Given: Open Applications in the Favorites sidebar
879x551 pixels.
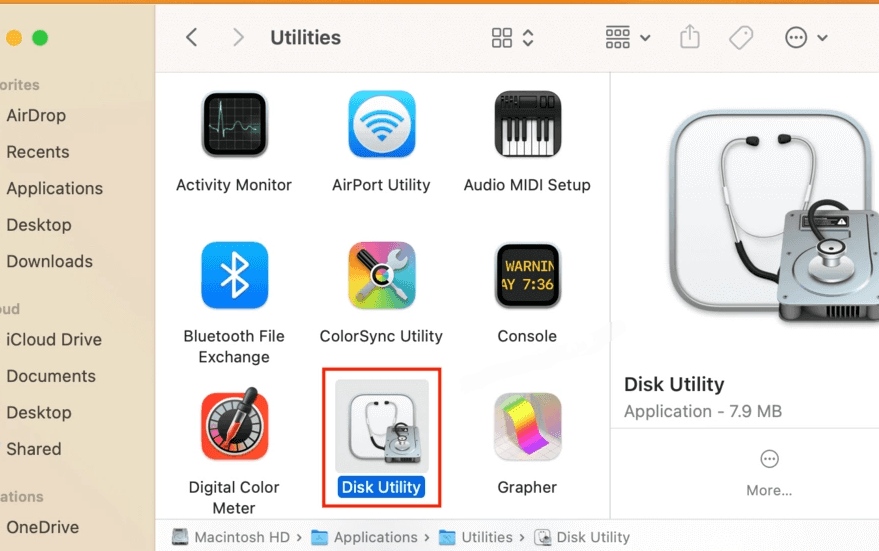Looking at the screenshot, I should point(54,188).
